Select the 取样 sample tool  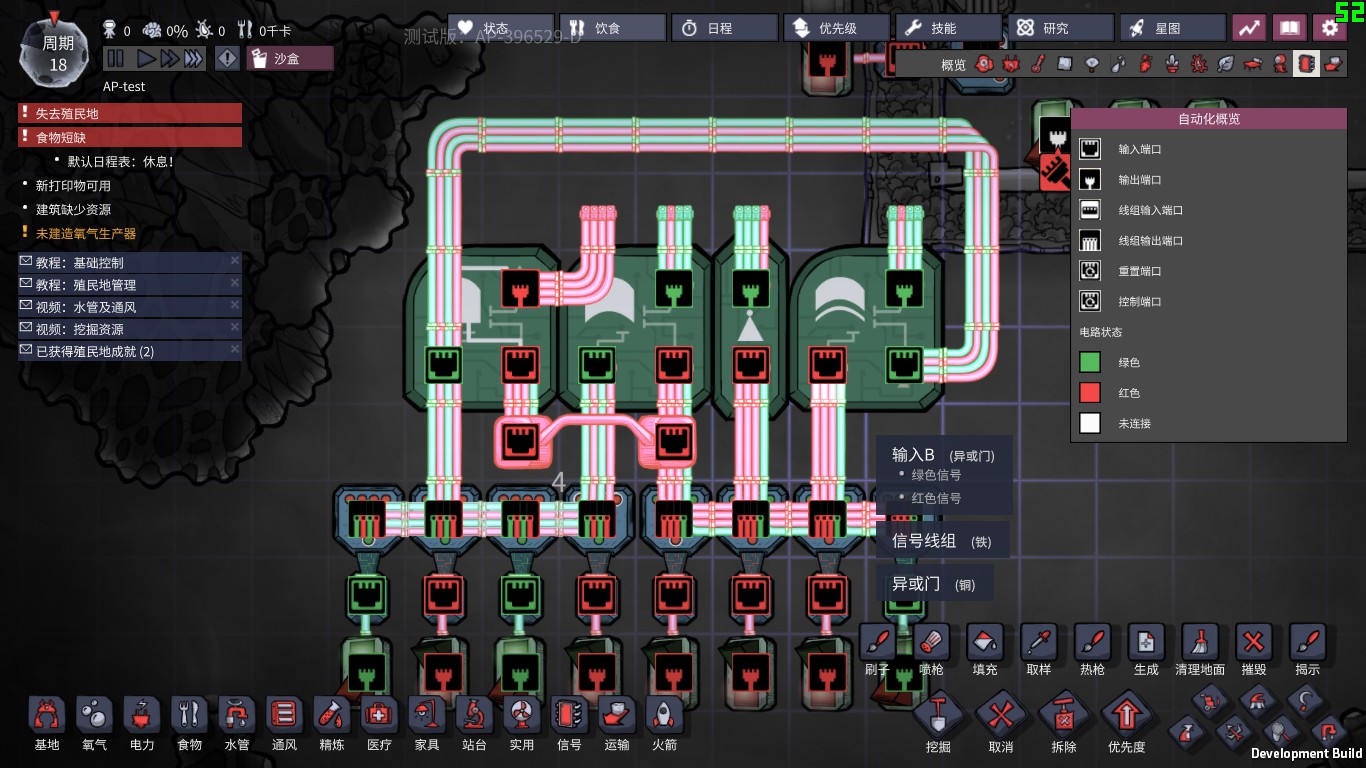(1039, 643)
